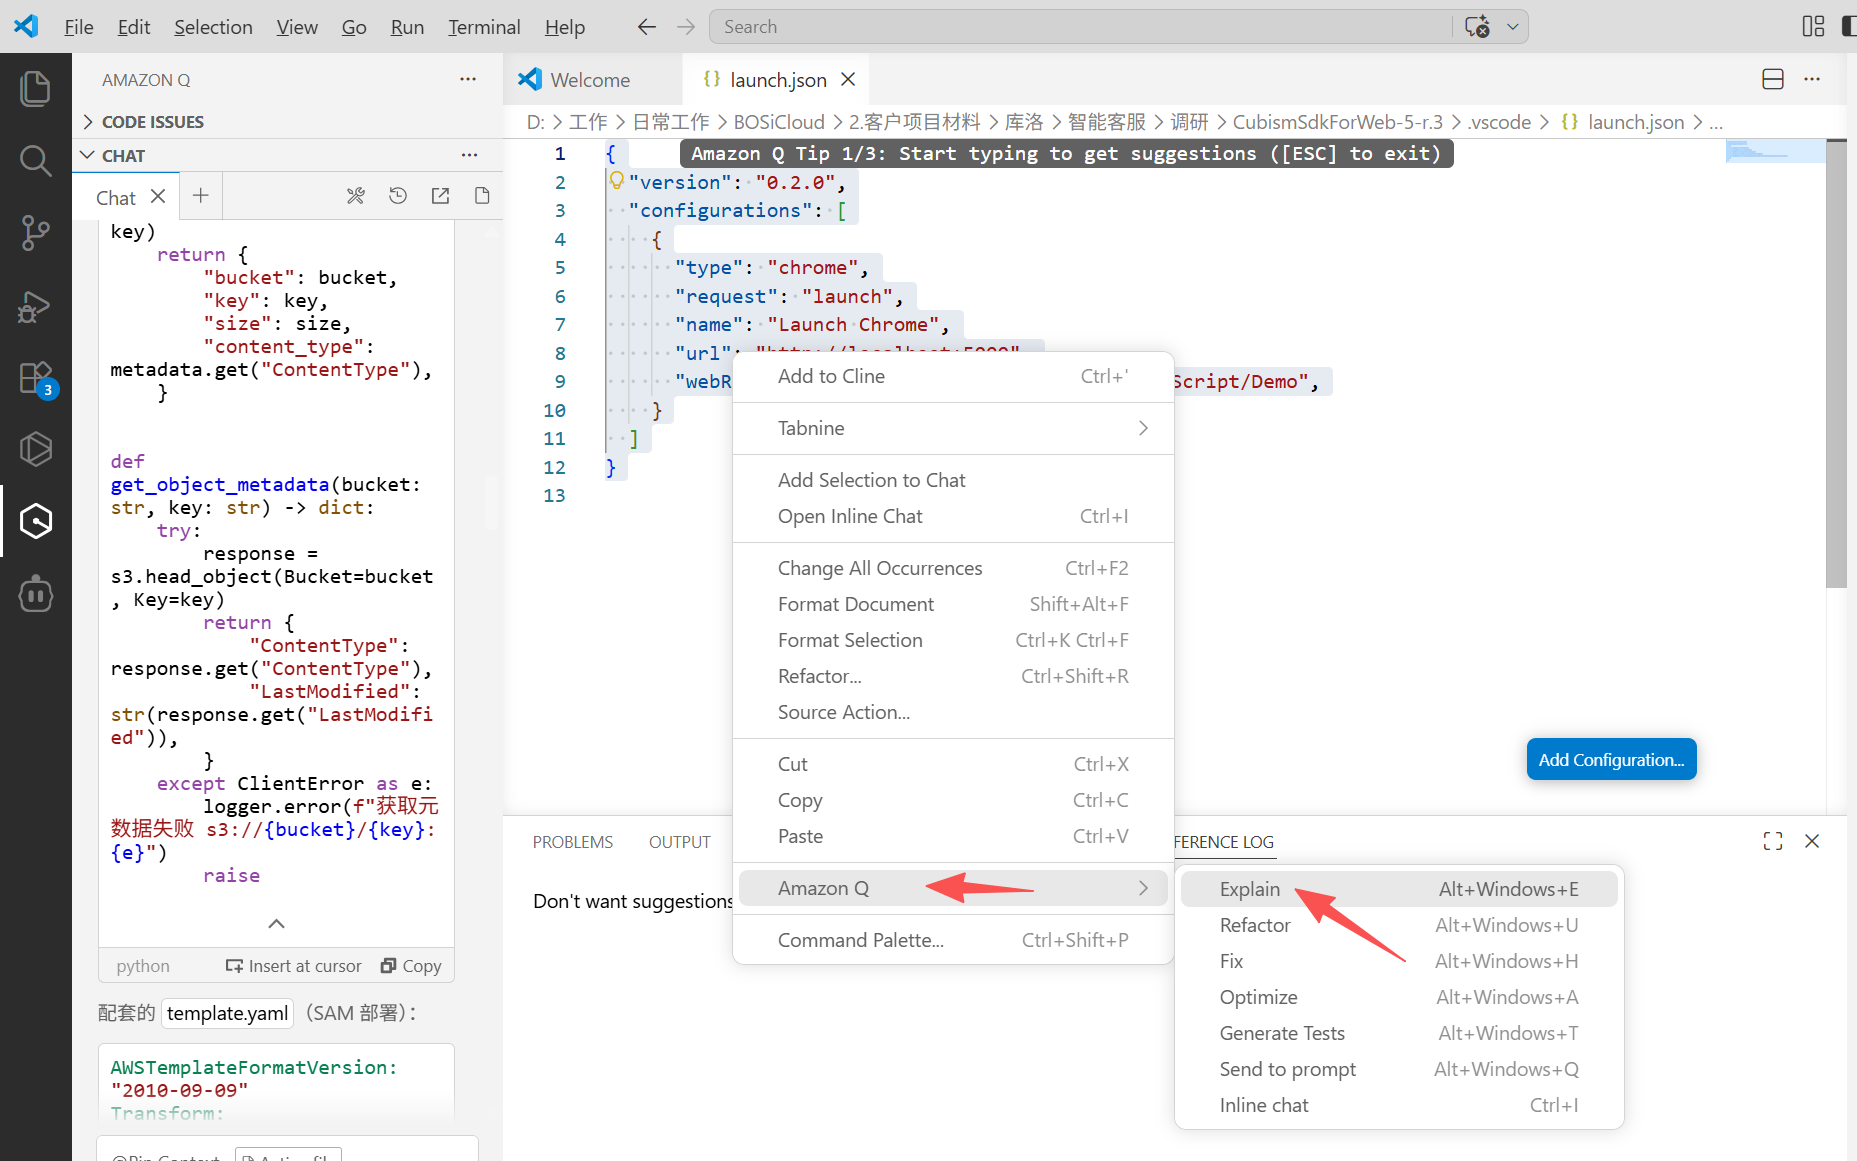
Task: Click the editor vertical scrollbar
Action: coord(1836,364)
